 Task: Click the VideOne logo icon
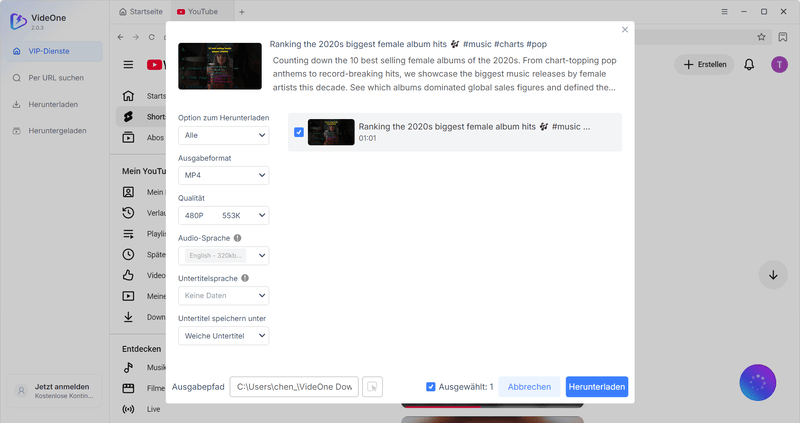click(x=18, y=21)
